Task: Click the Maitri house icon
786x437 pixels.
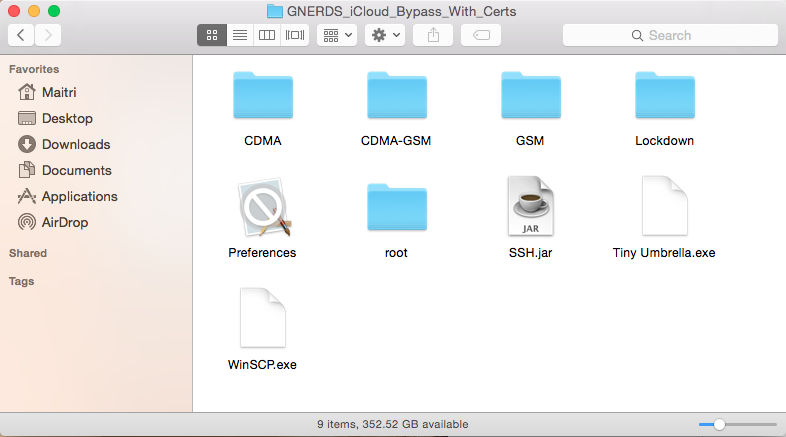Action: 27,92
